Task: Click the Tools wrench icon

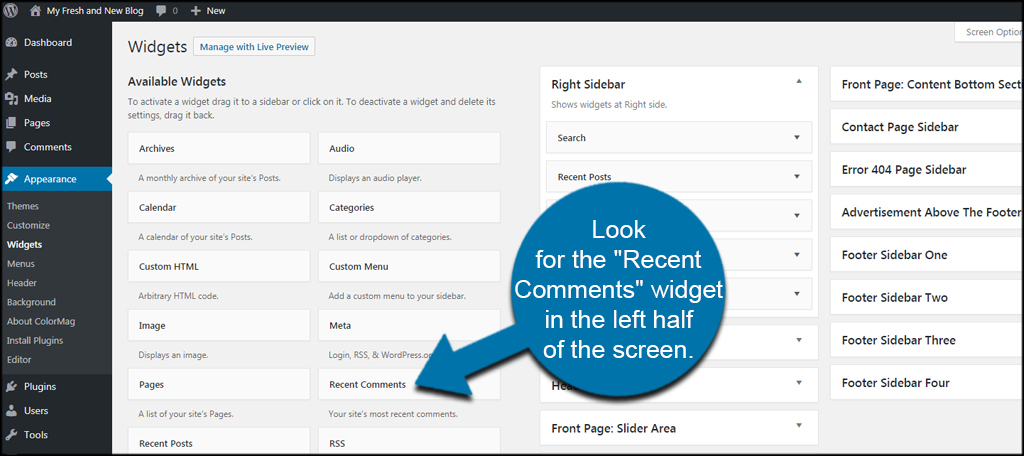Action: click(11, 435)
